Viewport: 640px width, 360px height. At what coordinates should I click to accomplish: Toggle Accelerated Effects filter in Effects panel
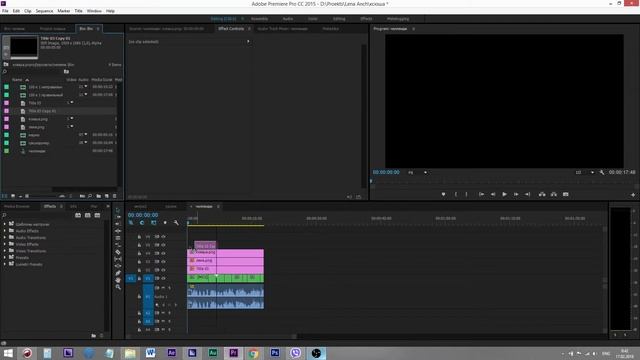pyautogui.click(x=78, y=215)
